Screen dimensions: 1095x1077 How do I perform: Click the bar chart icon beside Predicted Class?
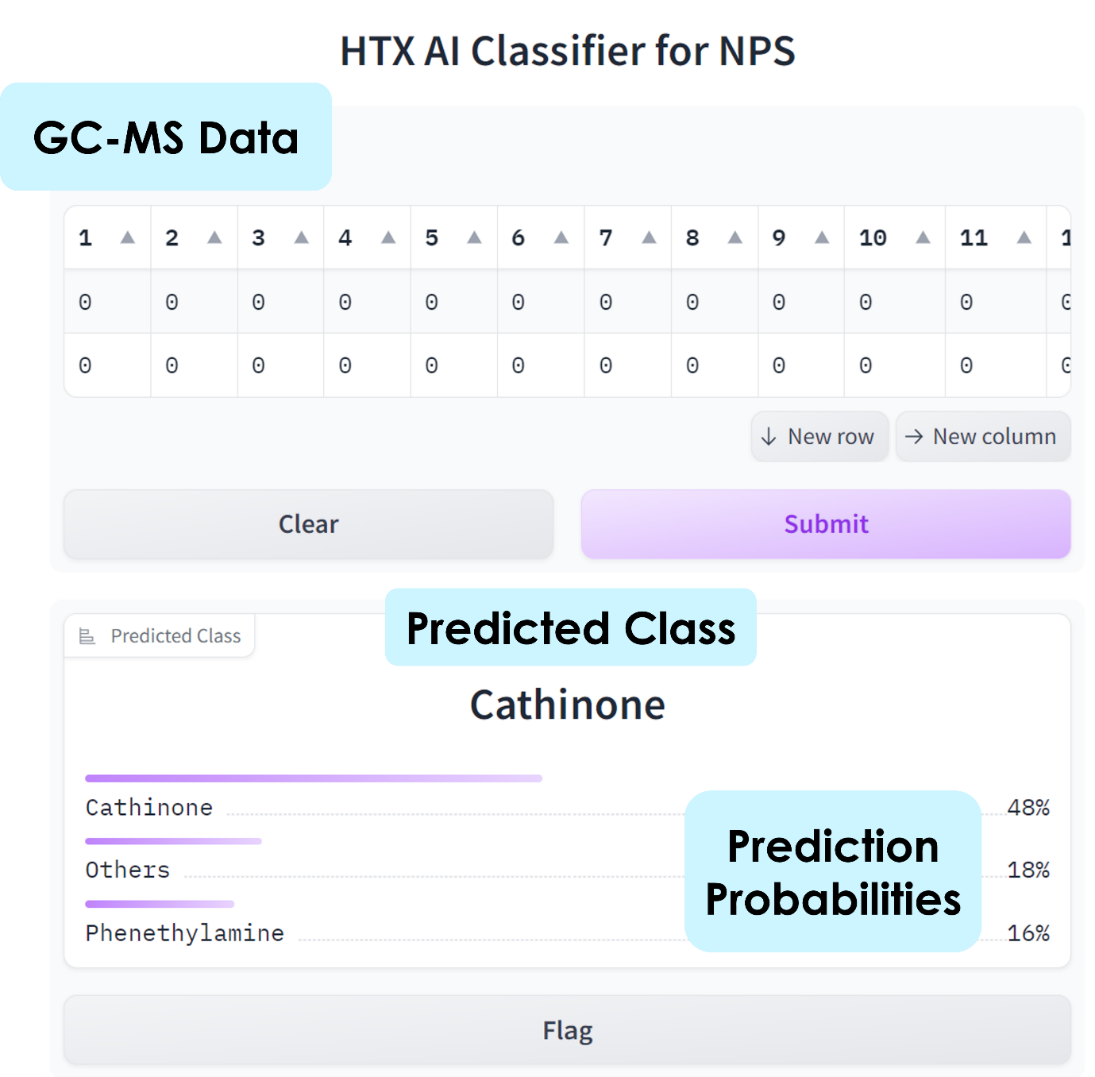pos(88,635)
